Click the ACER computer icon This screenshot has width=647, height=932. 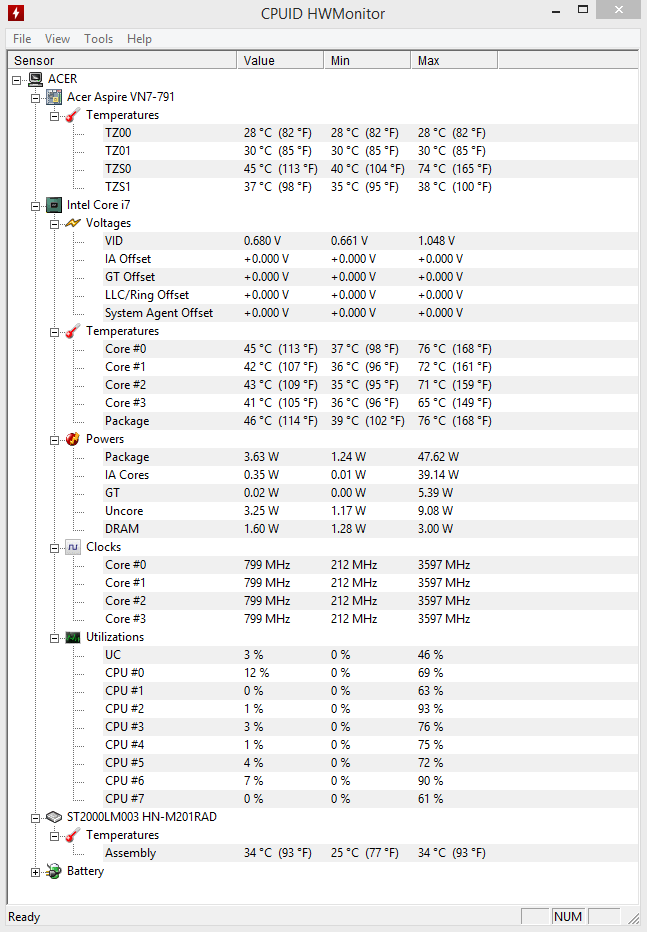[36, 79]
